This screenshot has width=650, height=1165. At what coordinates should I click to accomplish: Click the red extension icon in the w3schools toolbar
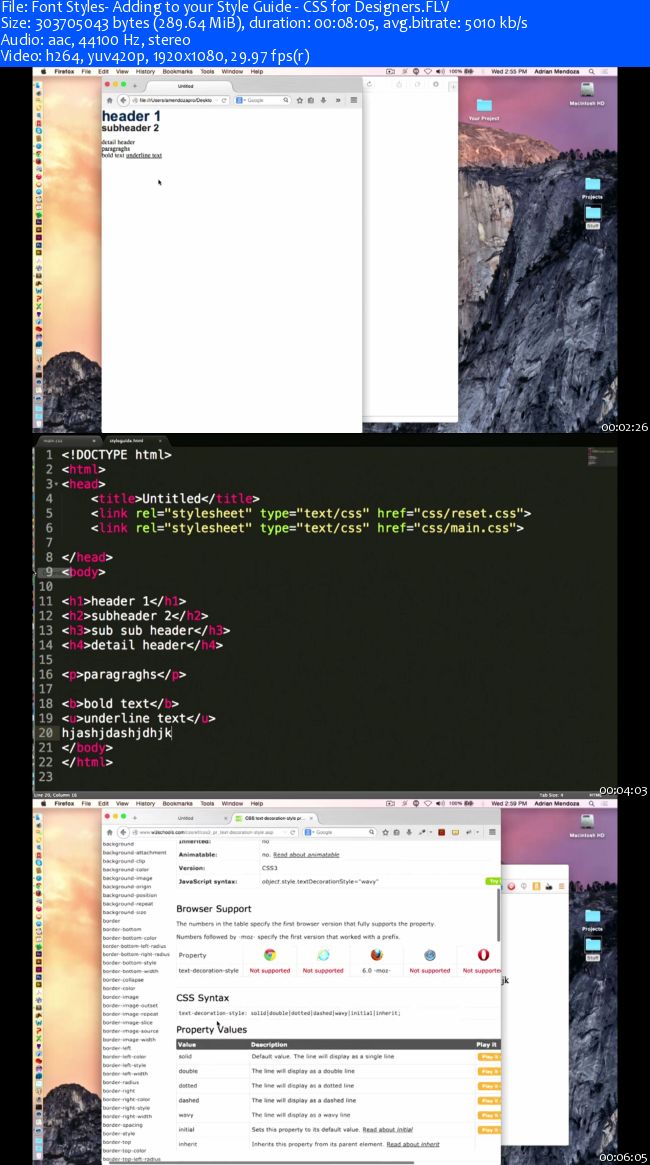[x=441, y=832]
